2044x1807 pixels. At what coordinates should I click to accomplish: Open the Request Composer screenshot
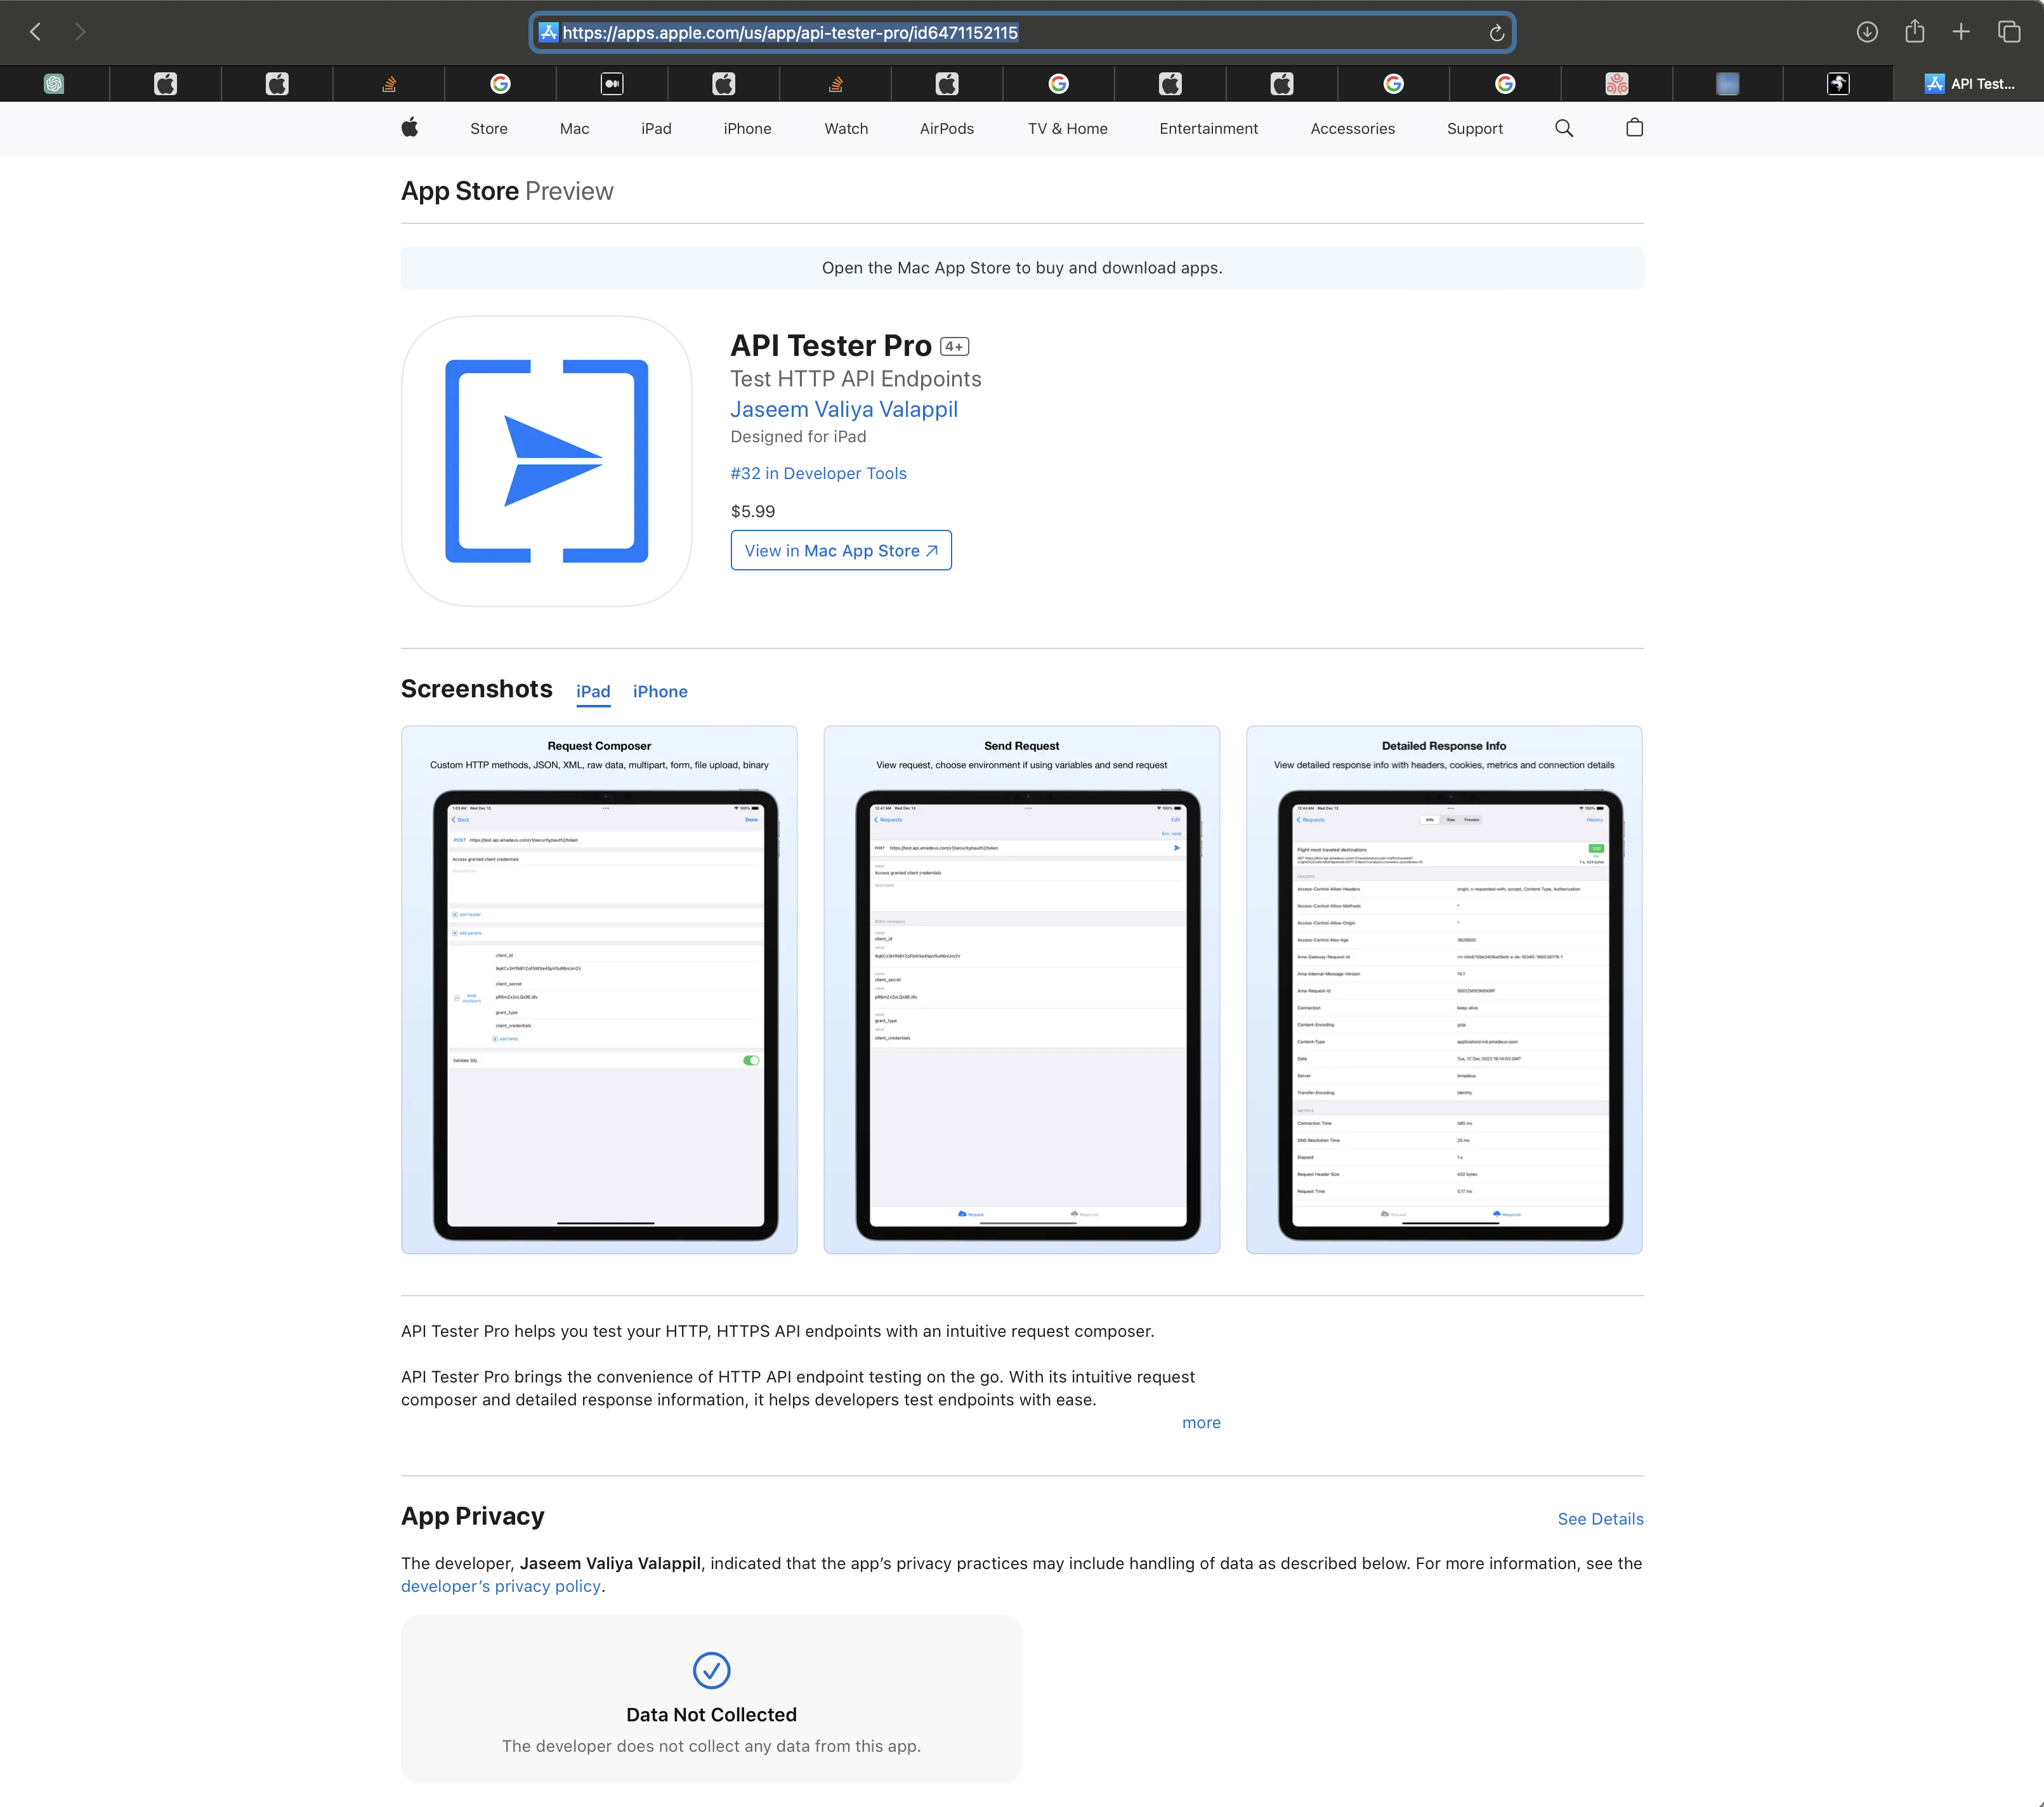click(599, 990)
